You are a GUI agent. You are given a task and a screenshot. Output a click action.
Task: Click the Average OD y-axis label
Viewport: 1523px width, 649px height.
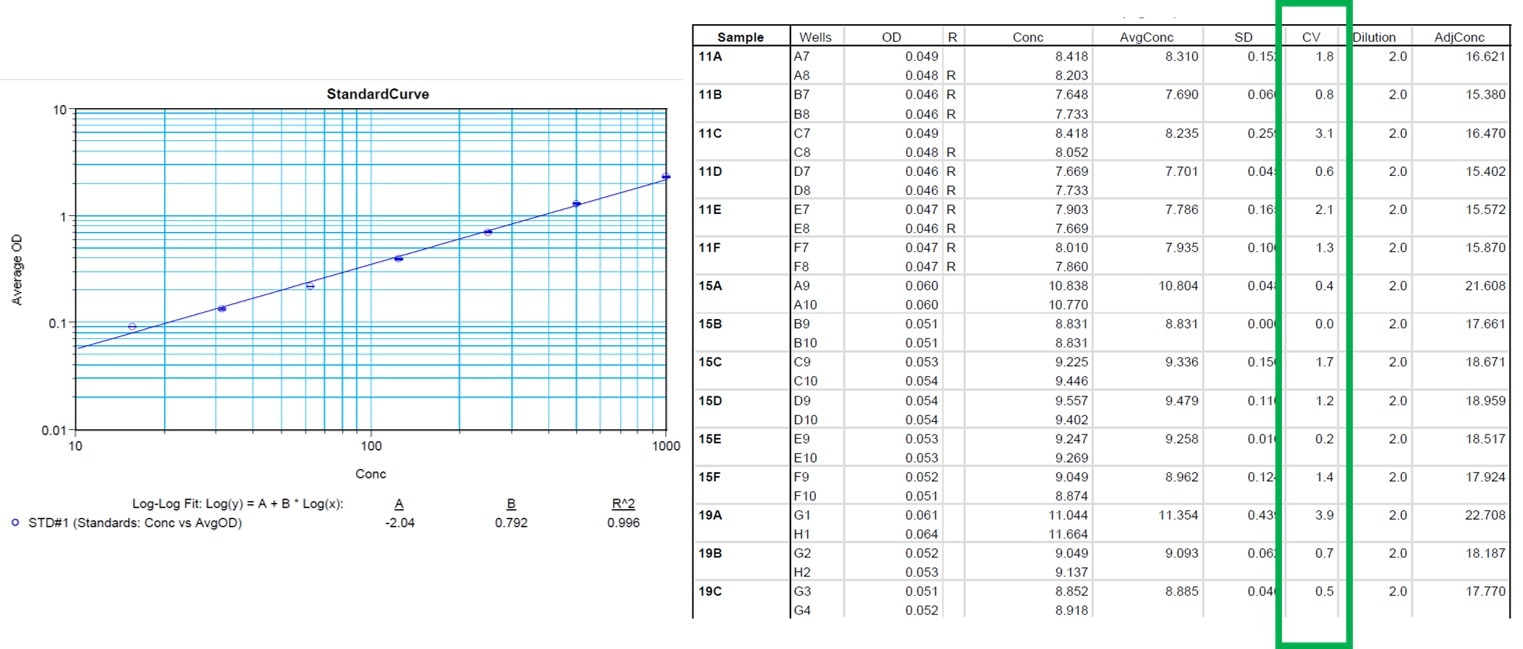[17, 270]
